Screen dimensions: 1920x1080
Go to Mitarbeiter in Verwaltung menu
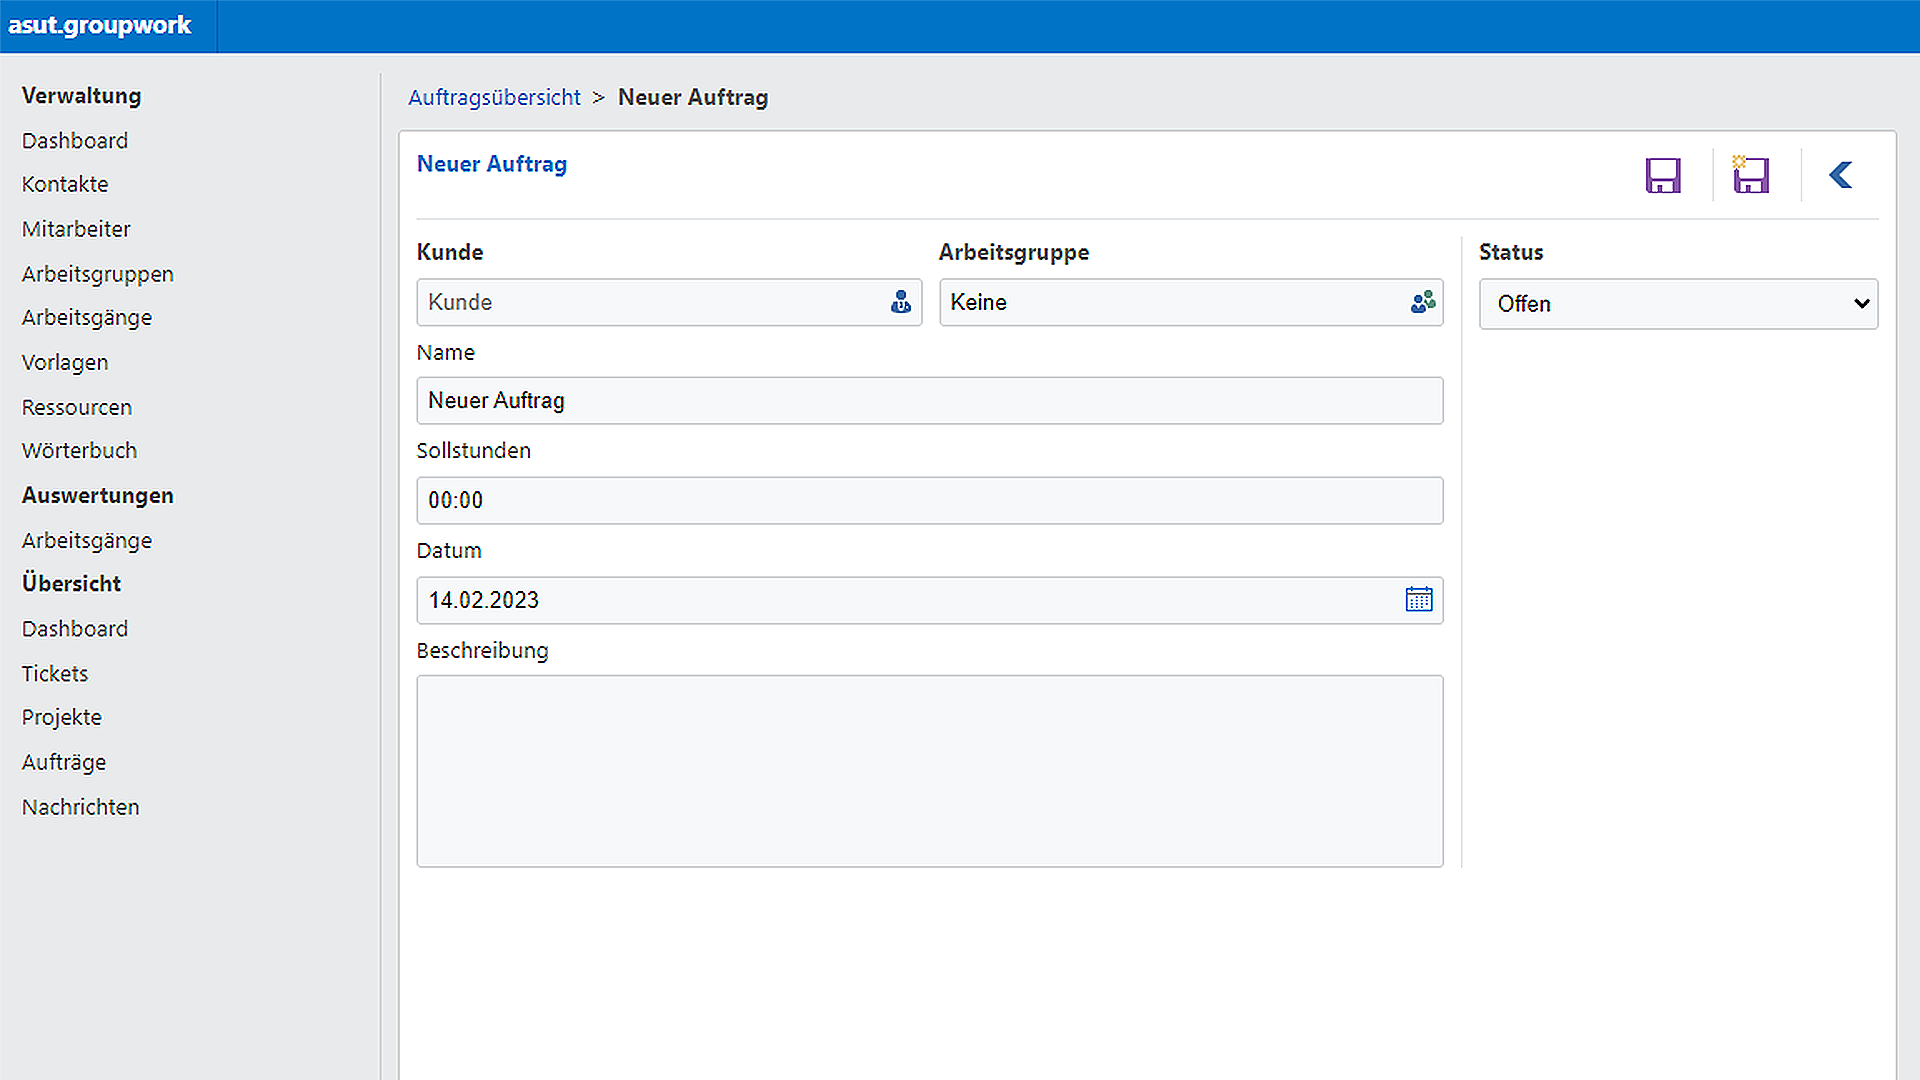(76, 229)
